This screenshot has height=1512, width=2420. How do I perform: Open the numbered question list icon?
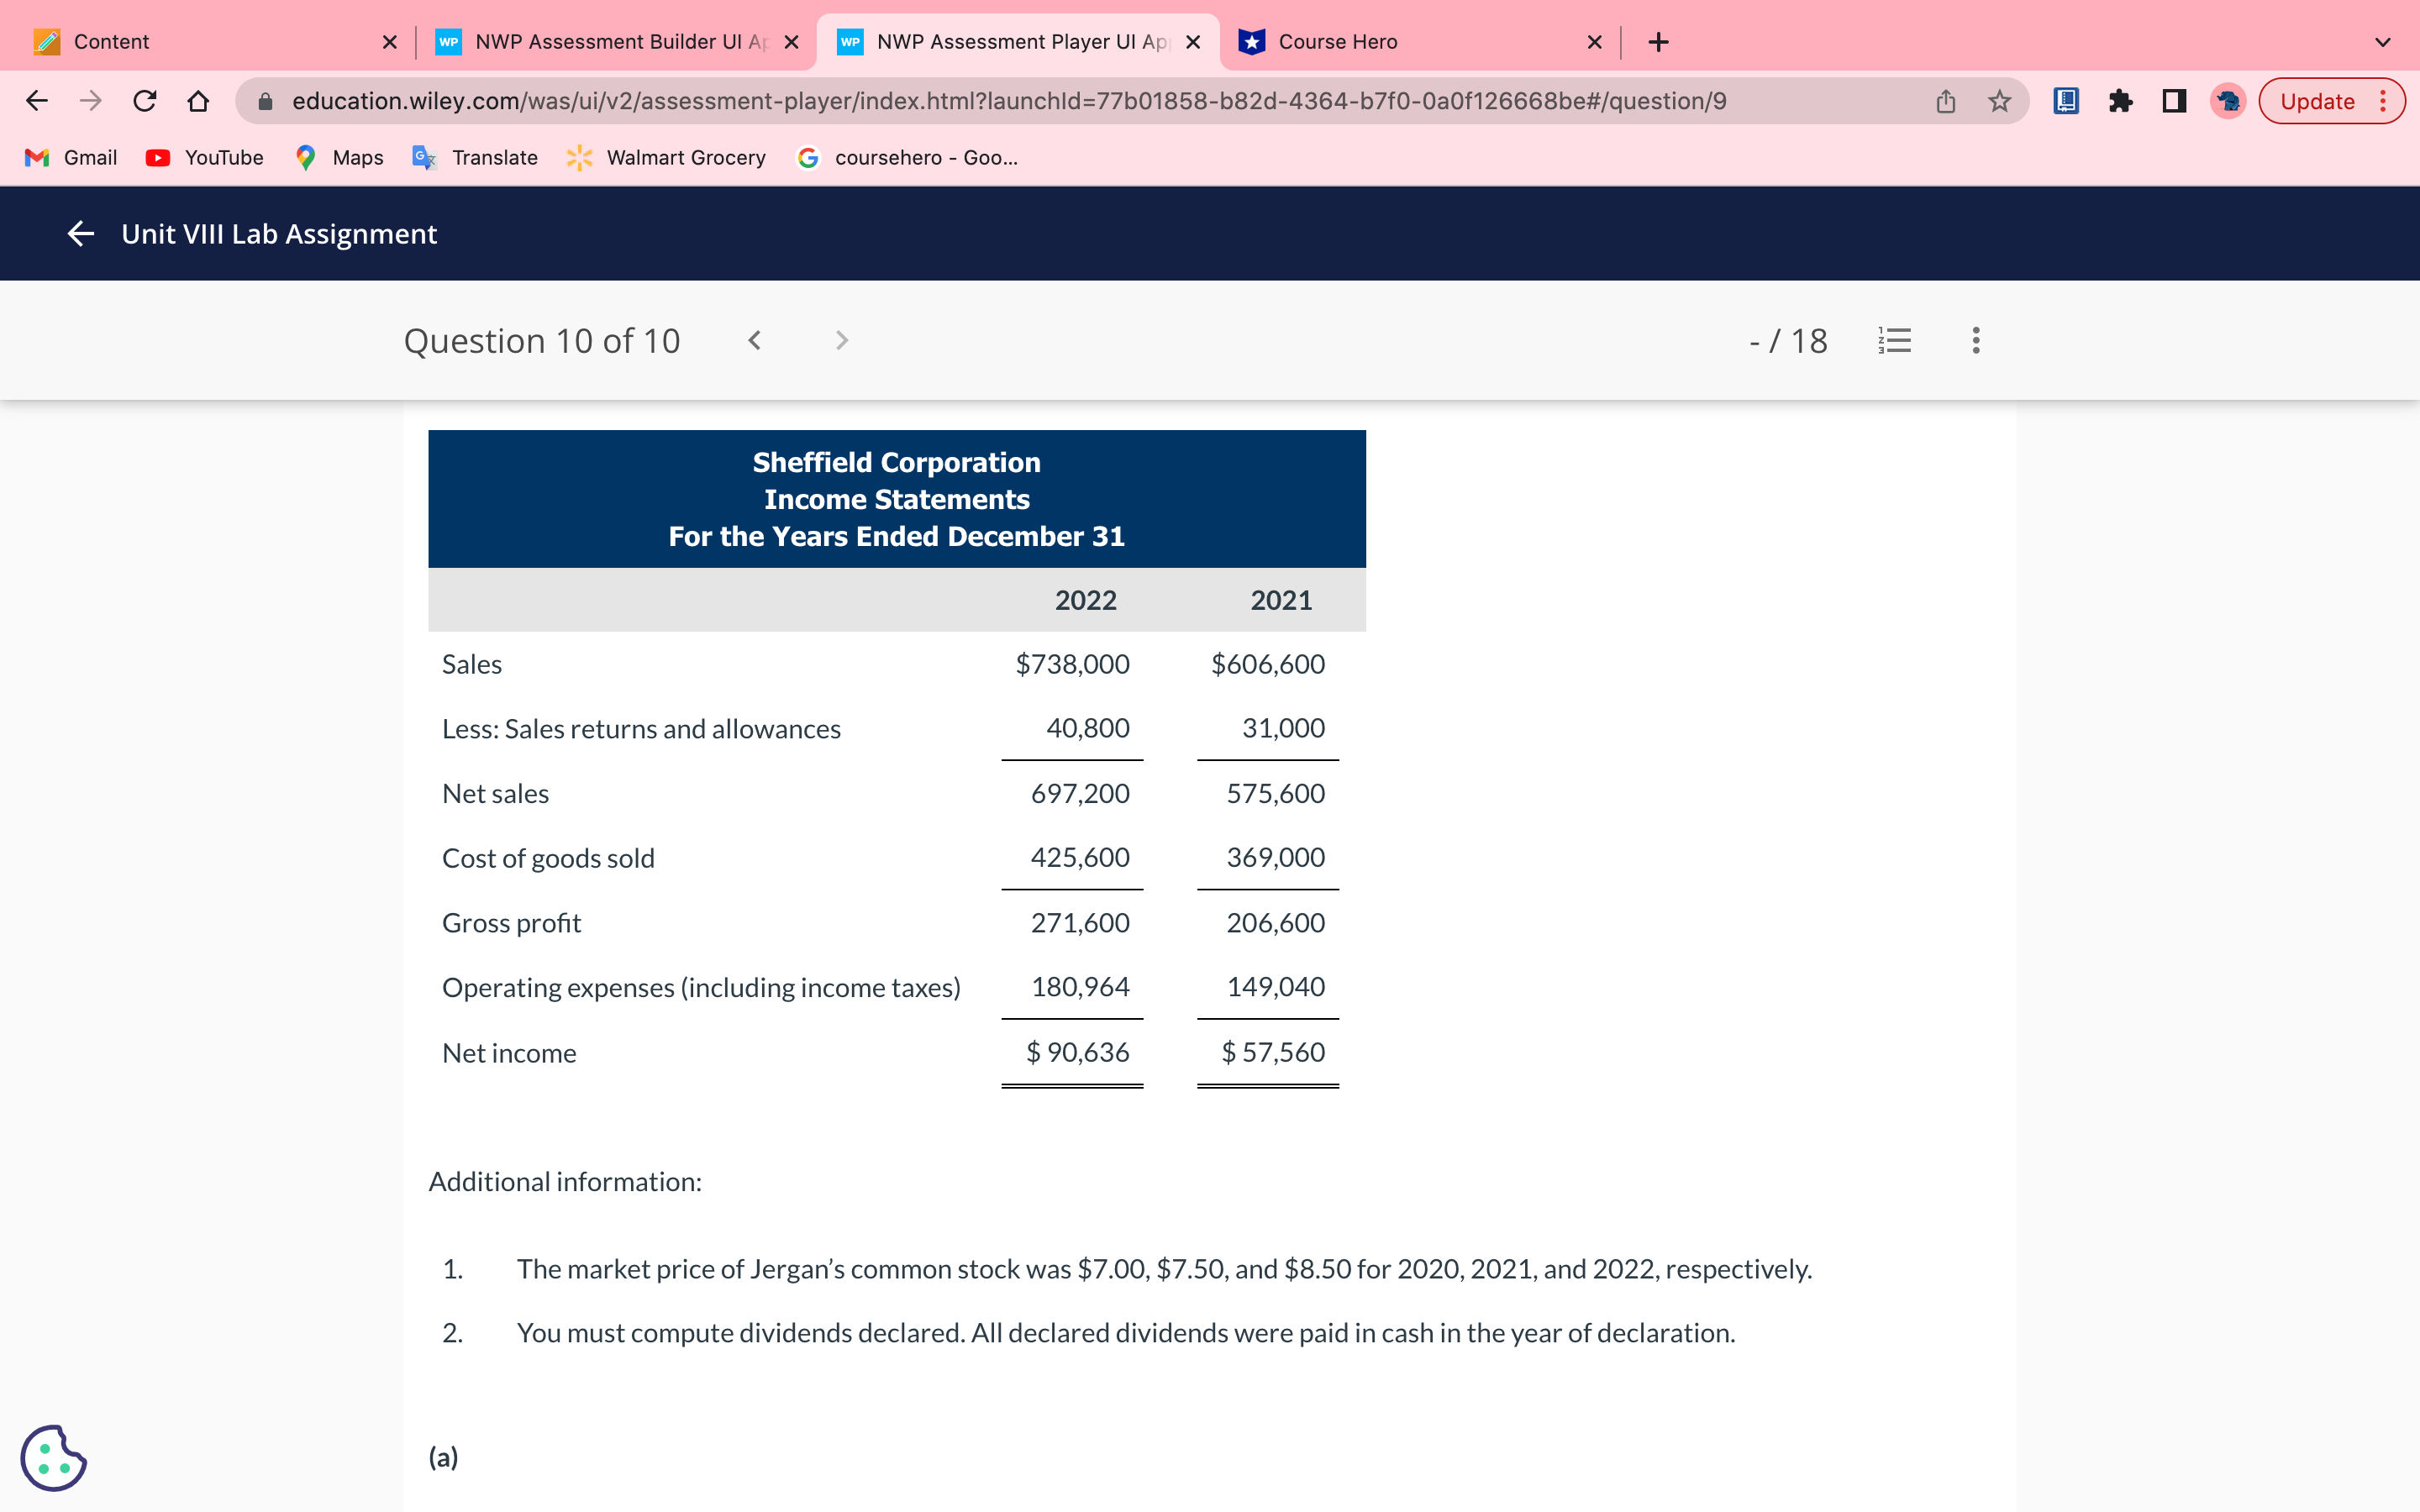tap(1896, 340)
